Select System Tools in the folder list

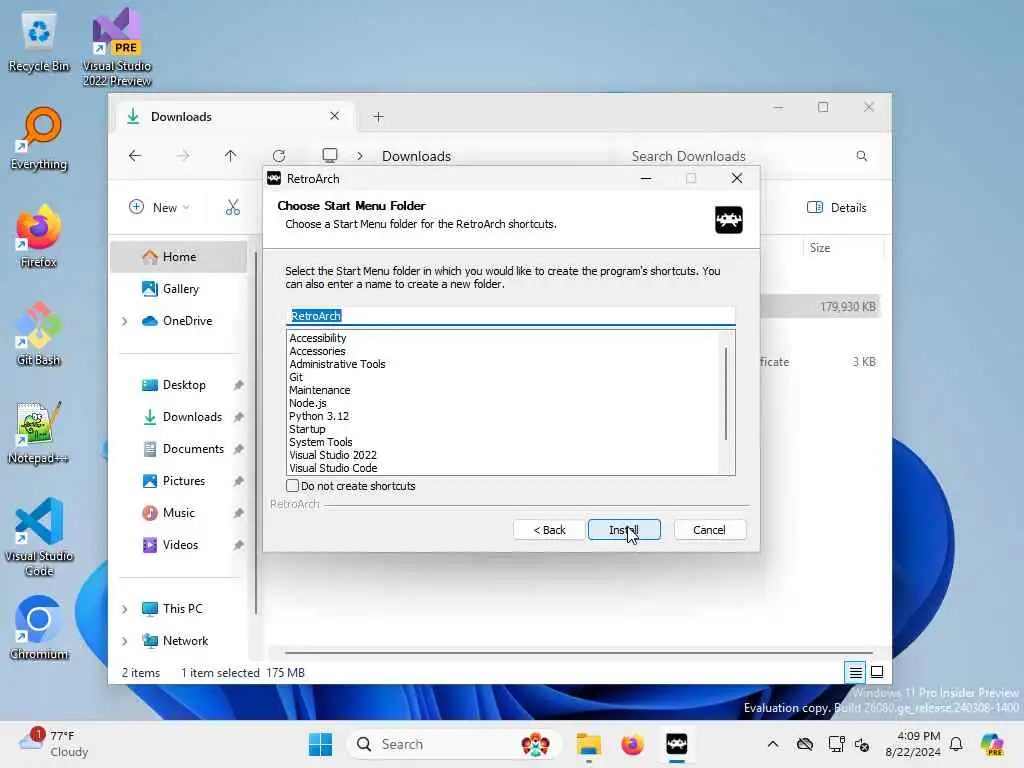321,442
